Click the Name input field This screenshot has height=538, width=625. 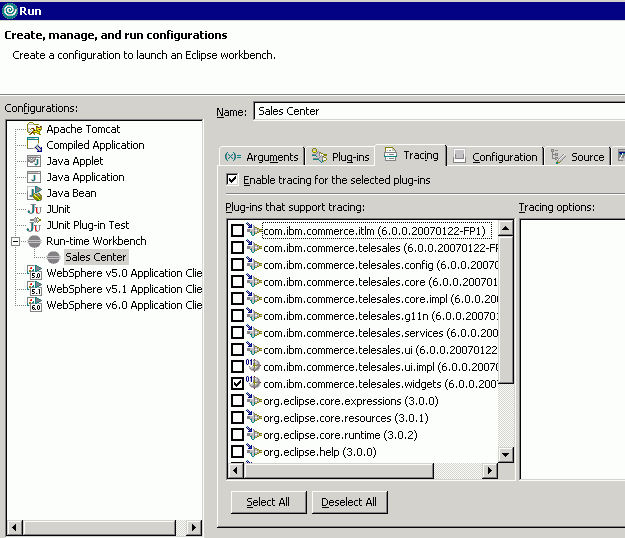[439, 111]
